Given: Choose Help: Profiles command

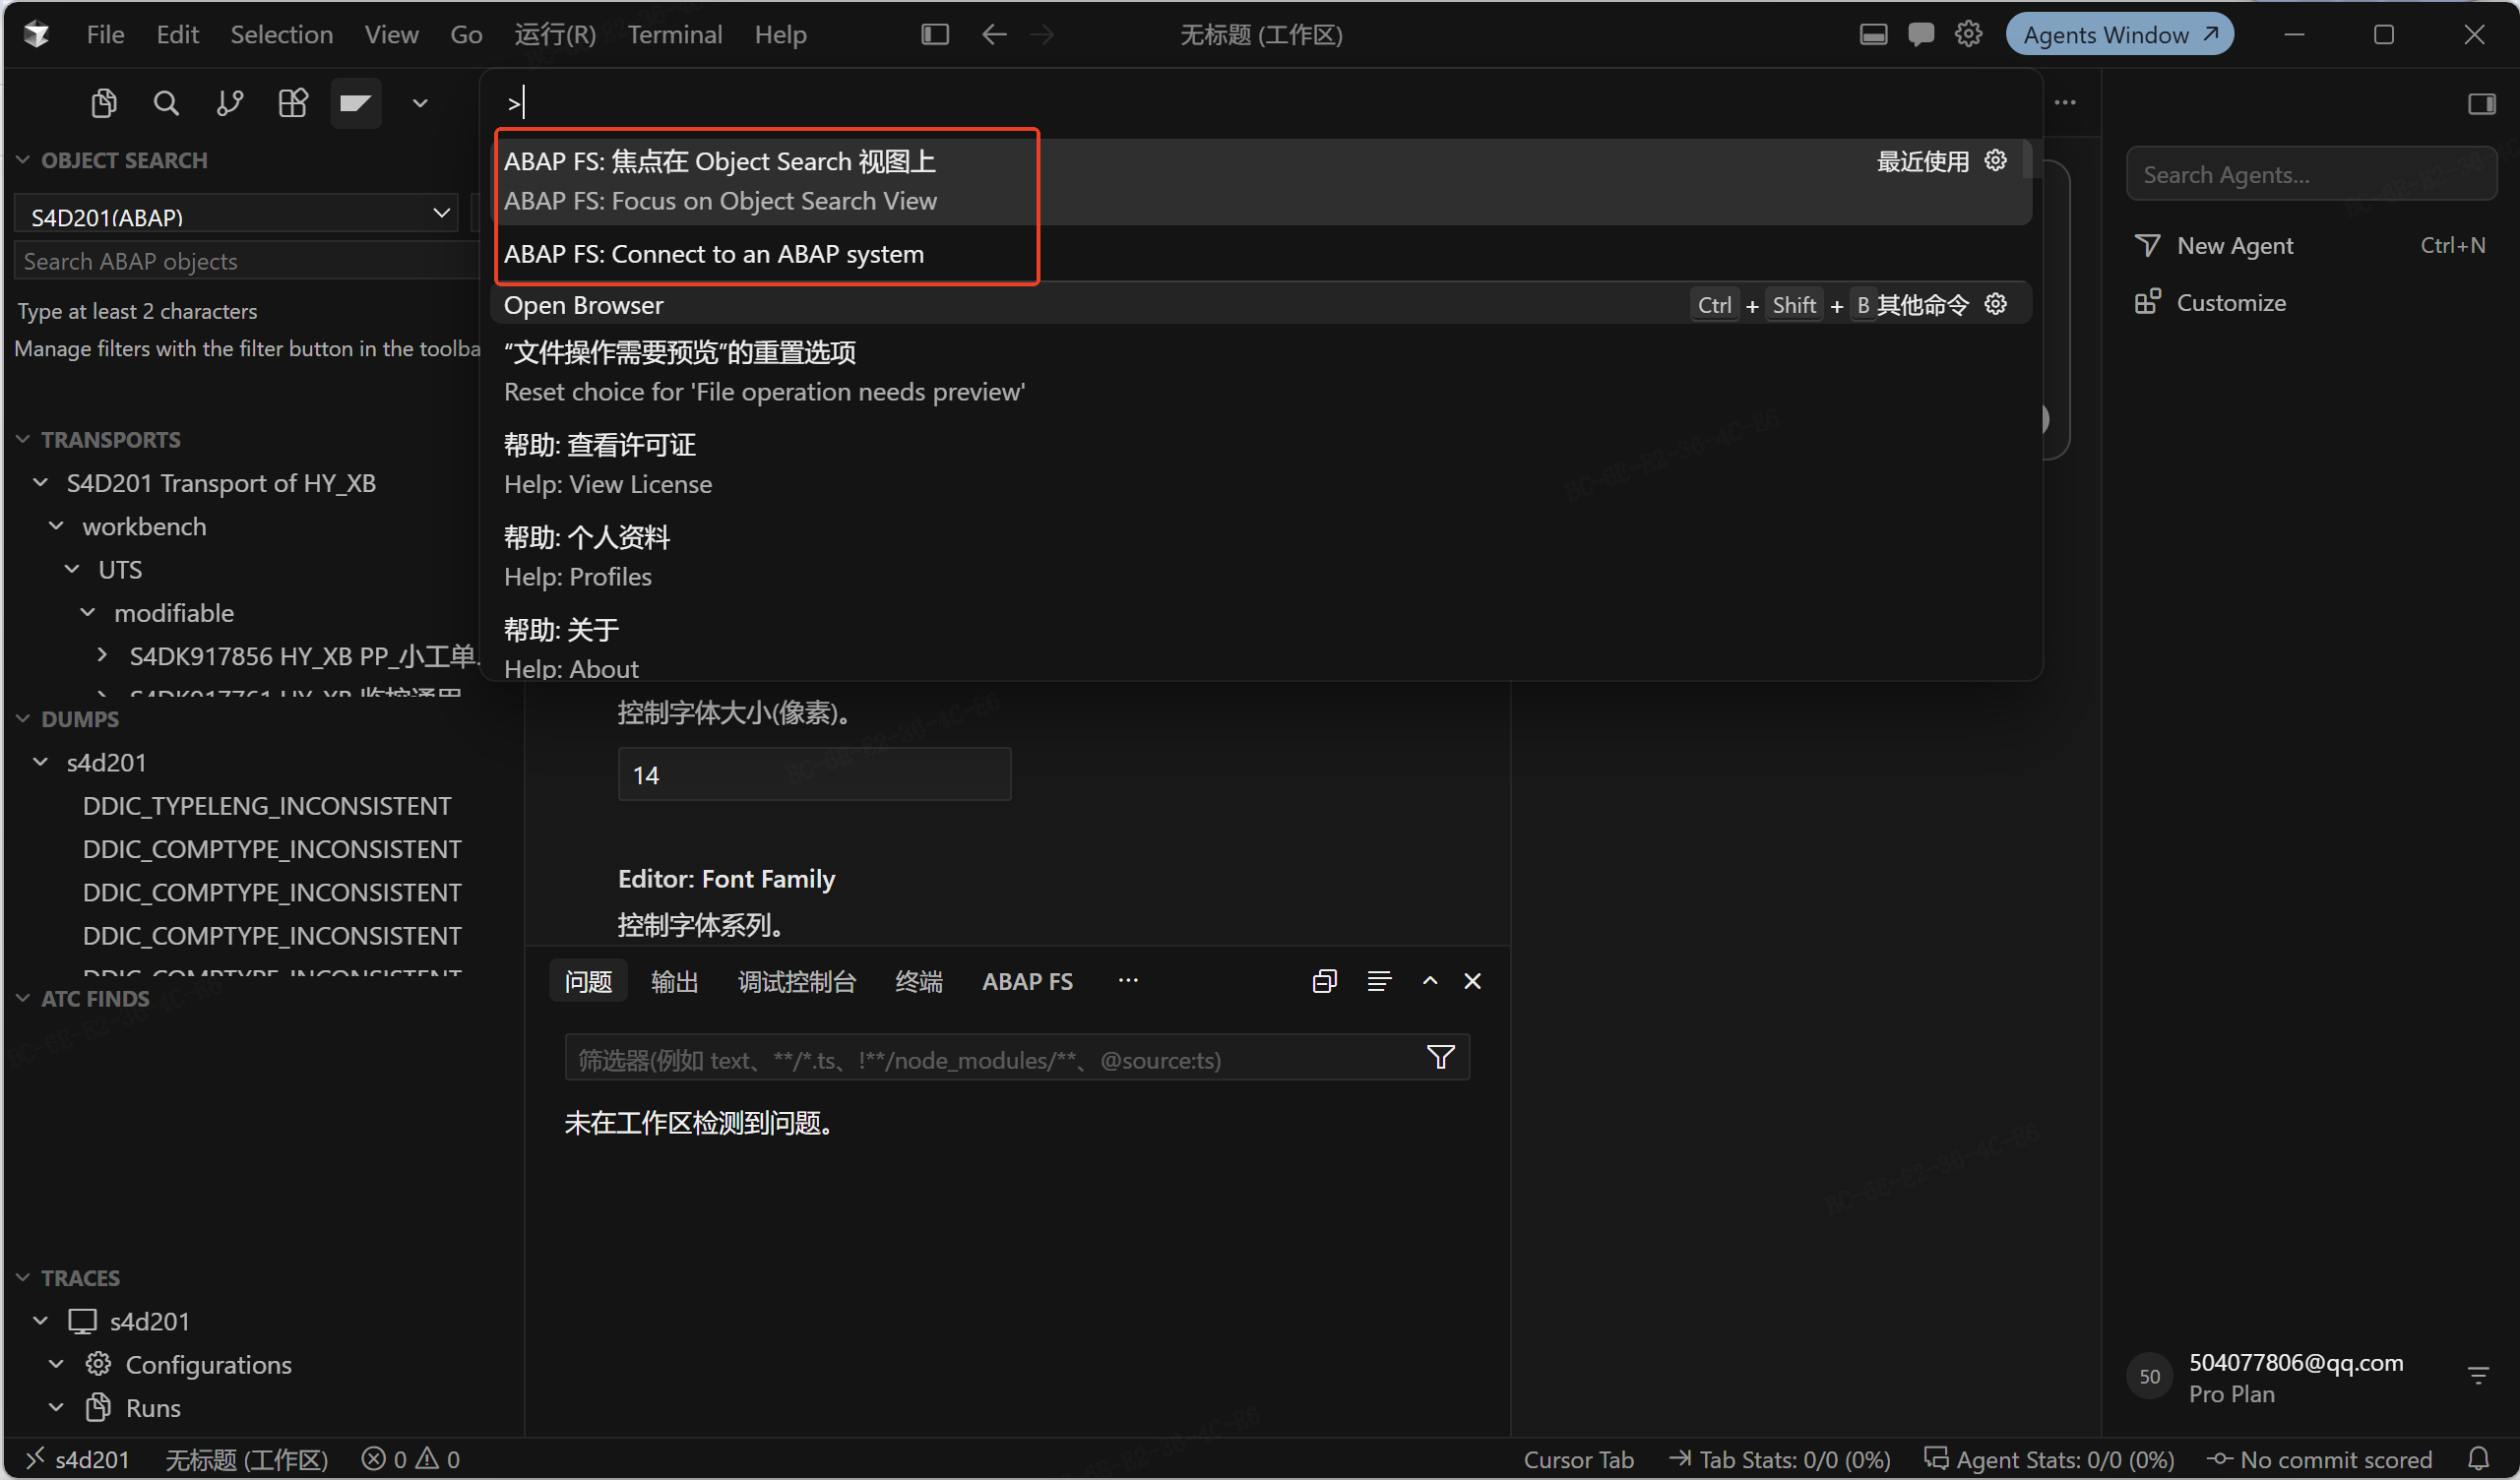Looking at the screenshot, I should tap(1261, 557).
